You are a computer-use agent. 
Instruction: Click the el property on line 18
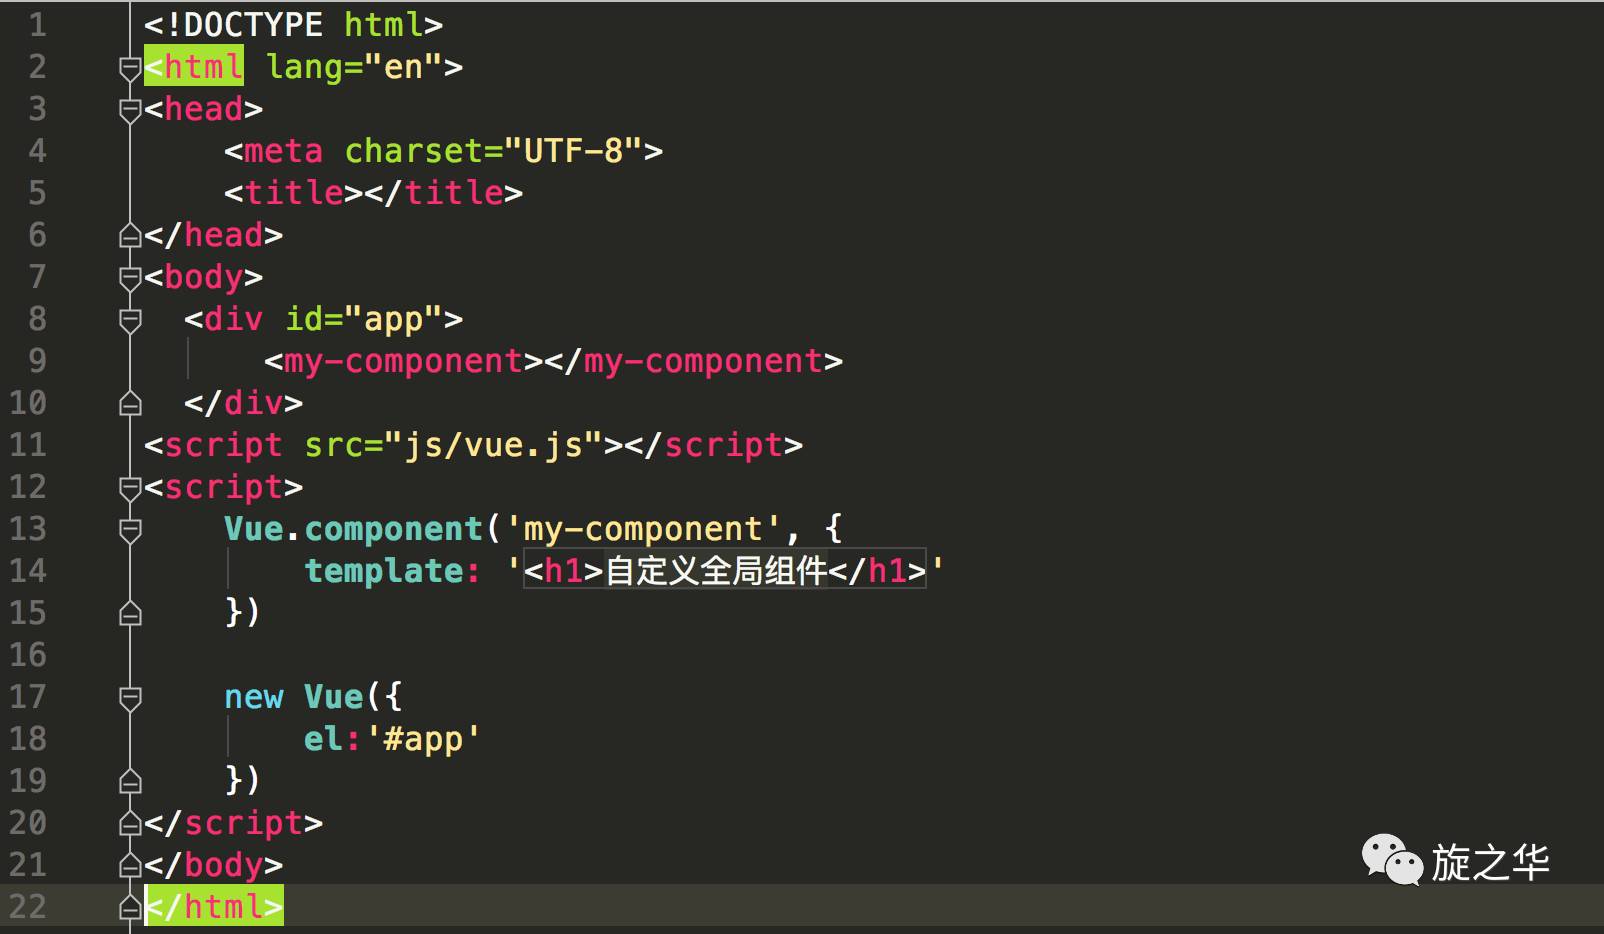[323, 739]
